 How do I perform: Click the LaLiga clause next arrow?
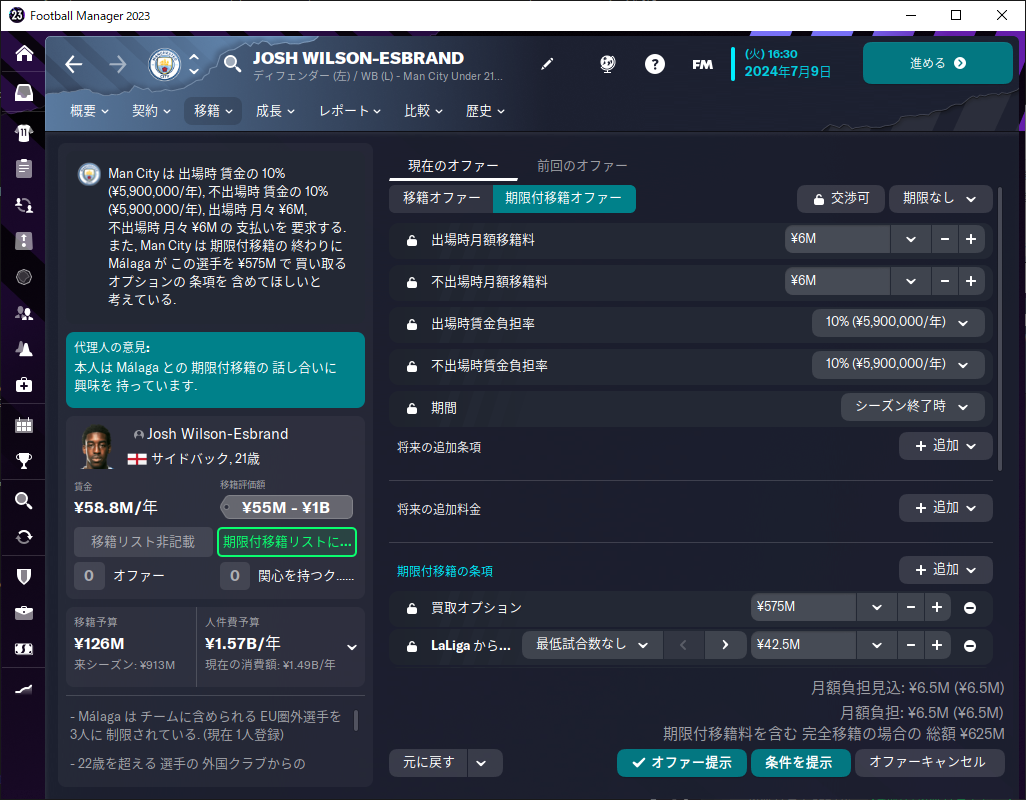coord(725,645)
